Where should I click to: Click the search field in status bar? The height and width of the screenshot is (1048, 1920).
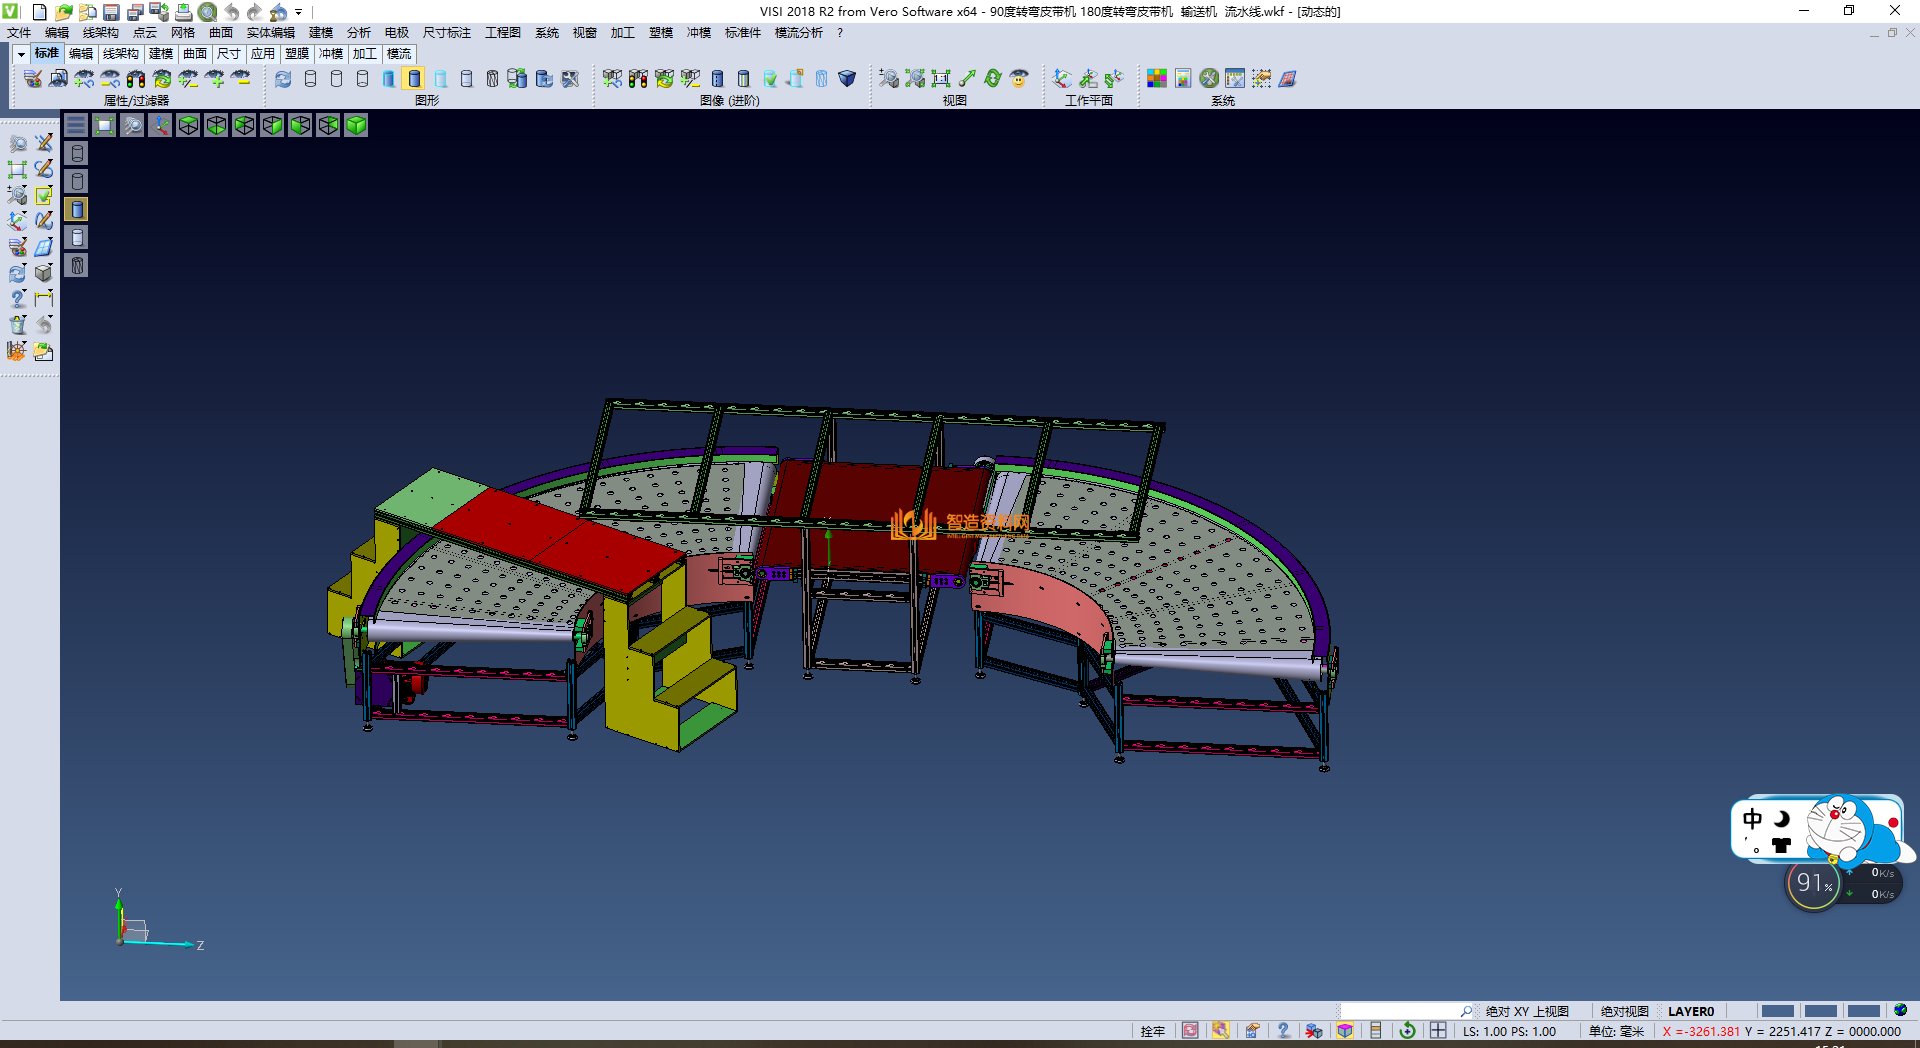pos(1400,1011)
